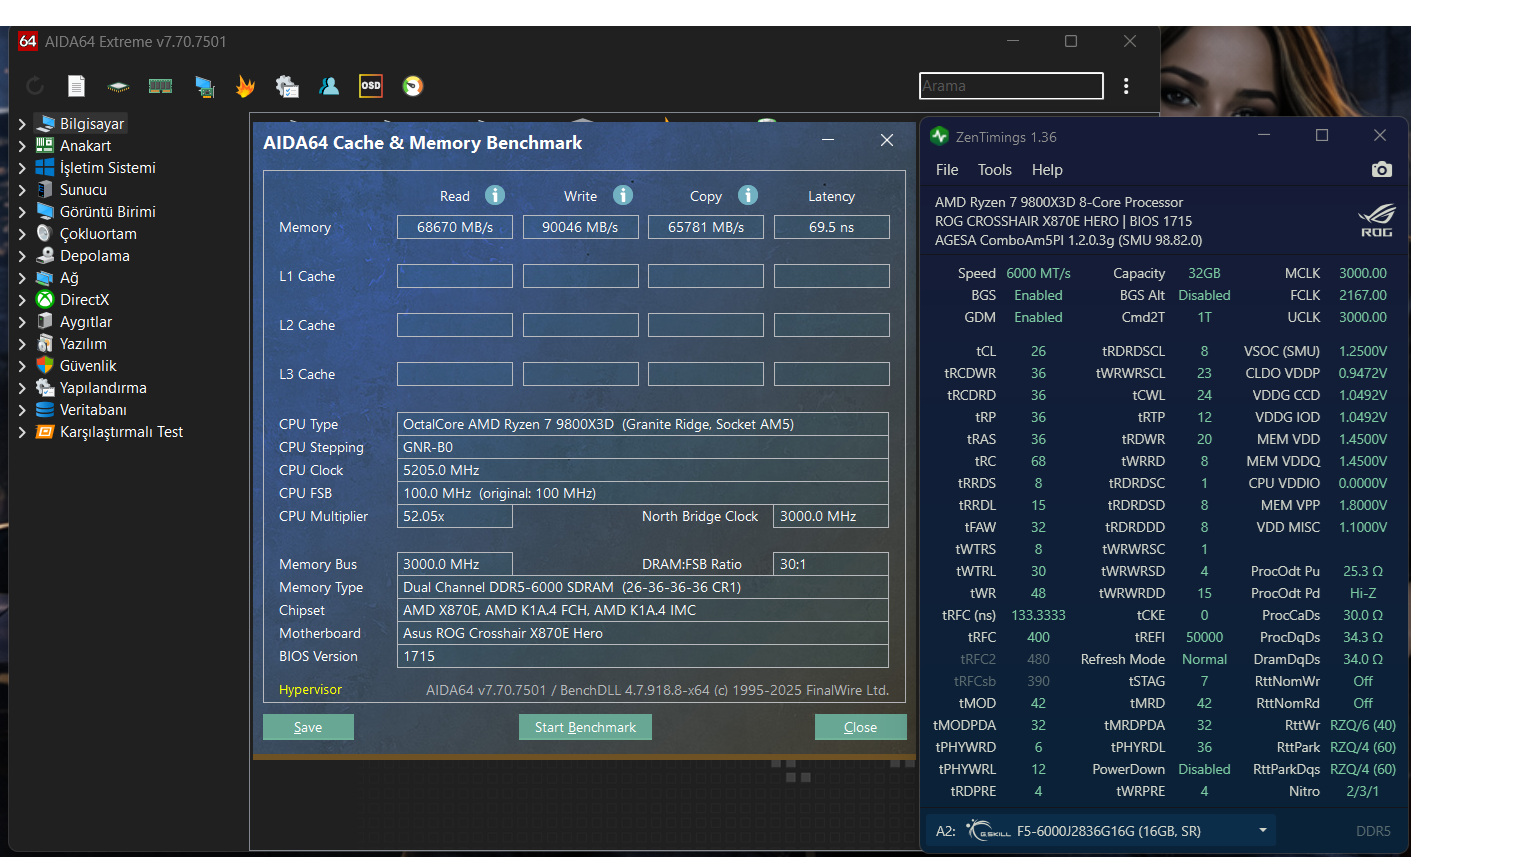Close the Cache & Memory Benchmark dialog
Screen dimensions: 1536x864
[887, 140]
